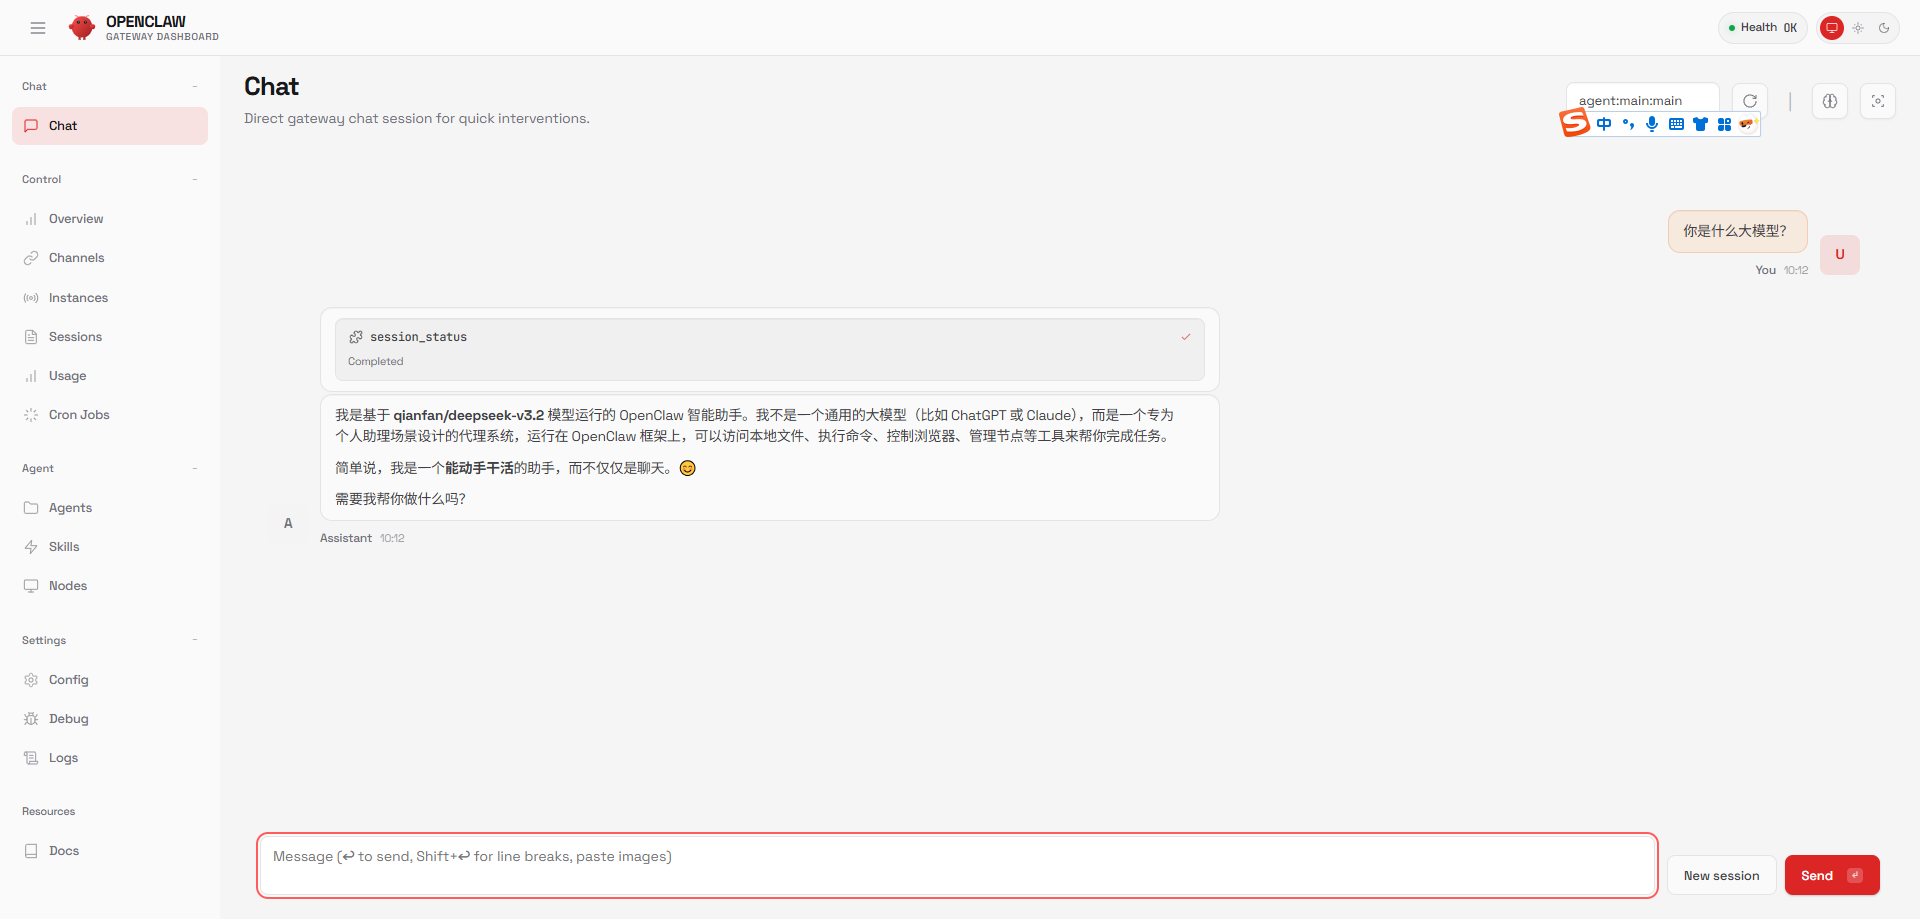Refresh the agent session list
1920x919 pixels.
[1749, 101]
